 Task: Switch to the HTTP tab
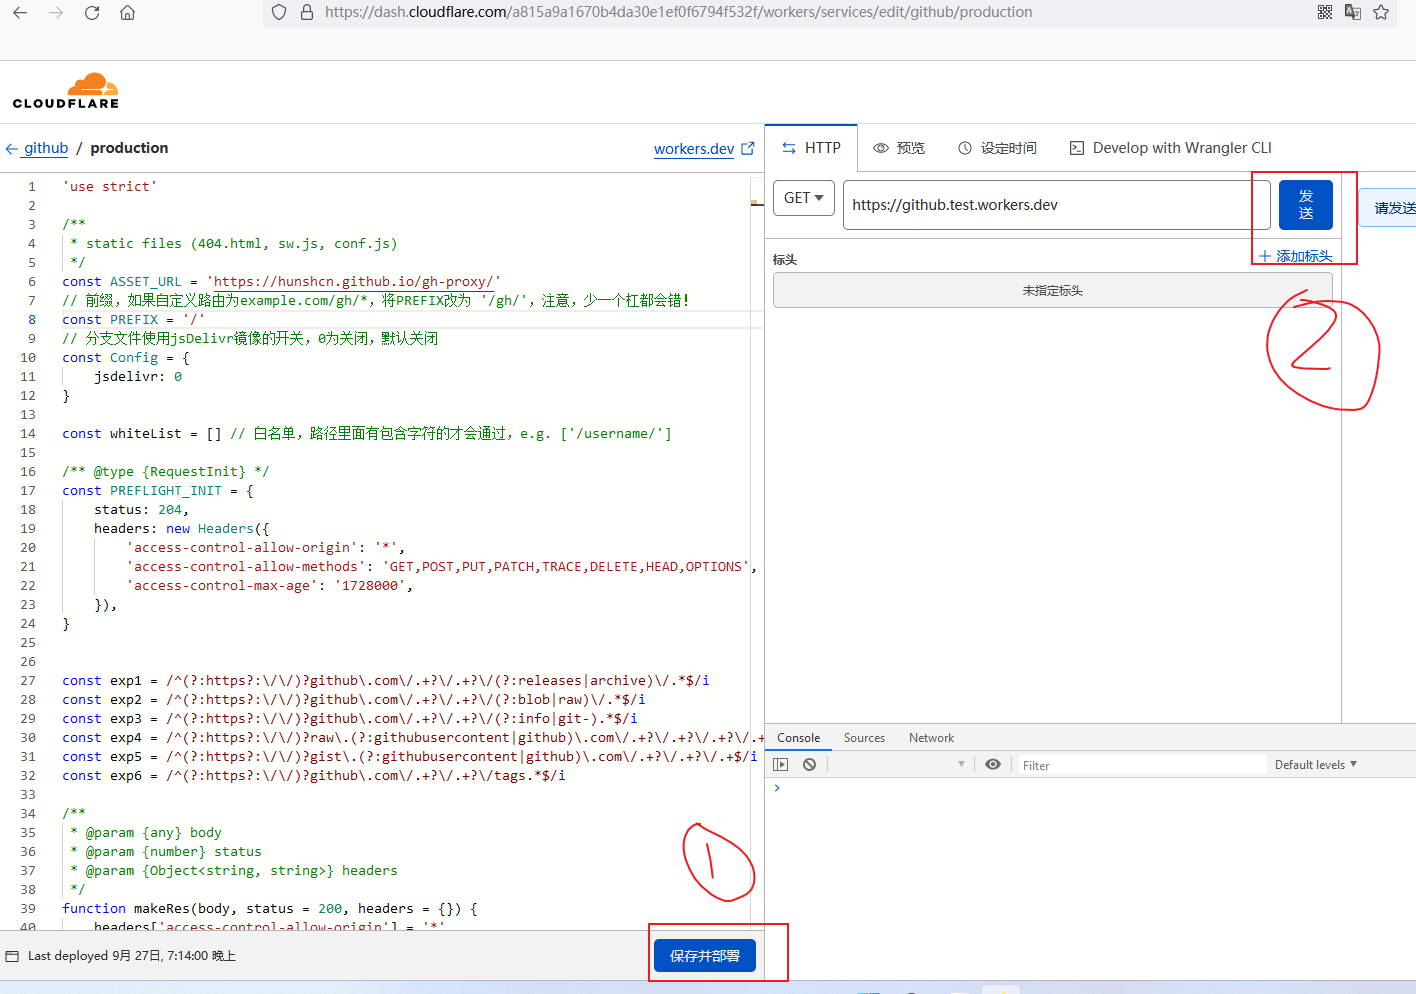tap(811, 148)
